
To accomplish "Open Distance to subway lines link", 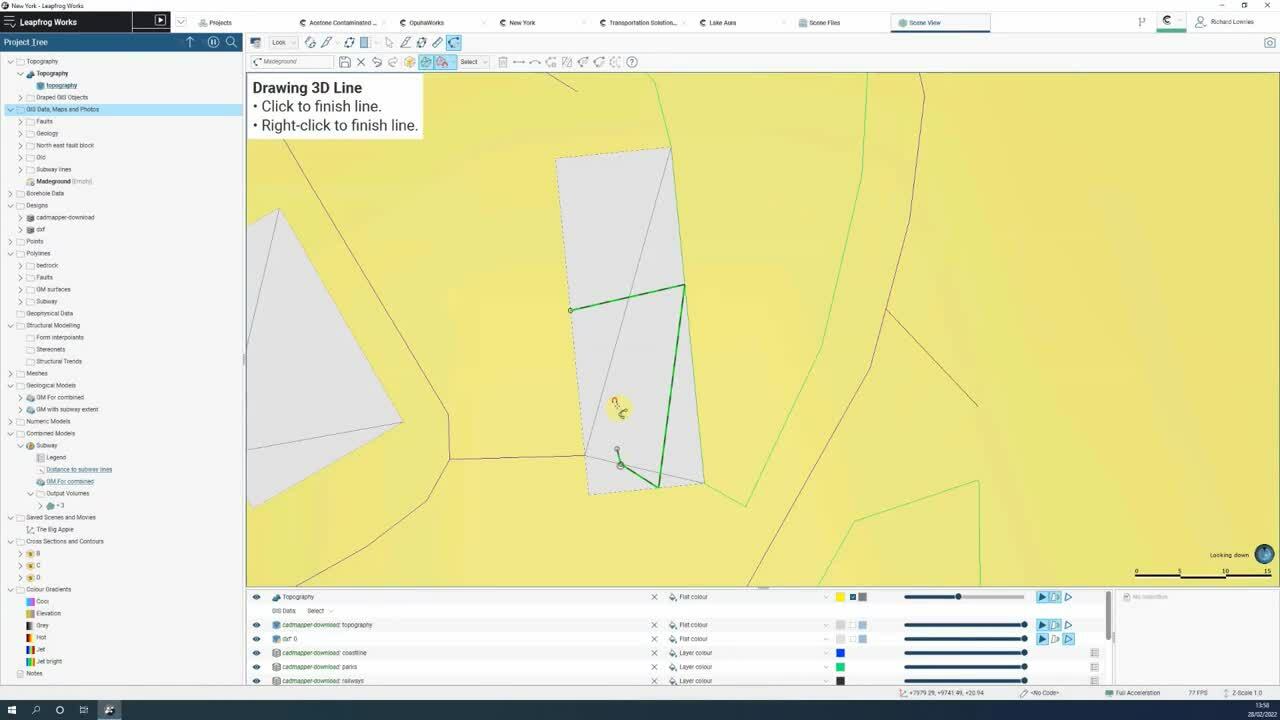I will 79,469.
